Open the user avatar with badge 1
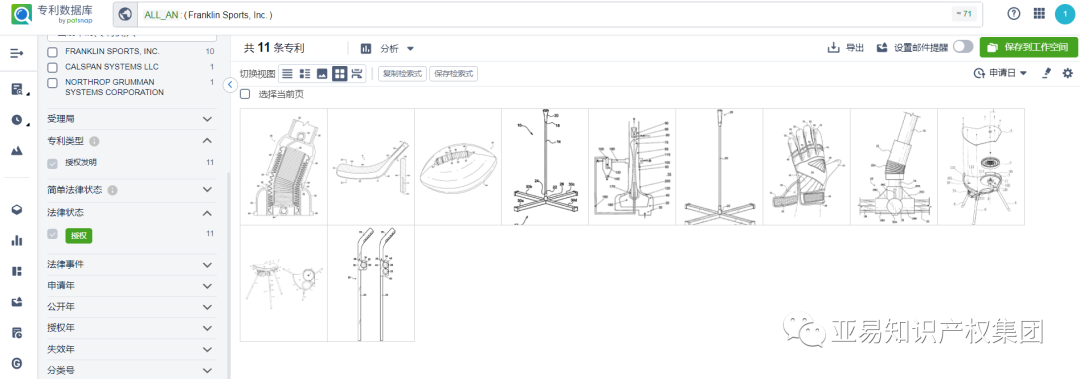1080x379 pixels. tap(1065, 14)
